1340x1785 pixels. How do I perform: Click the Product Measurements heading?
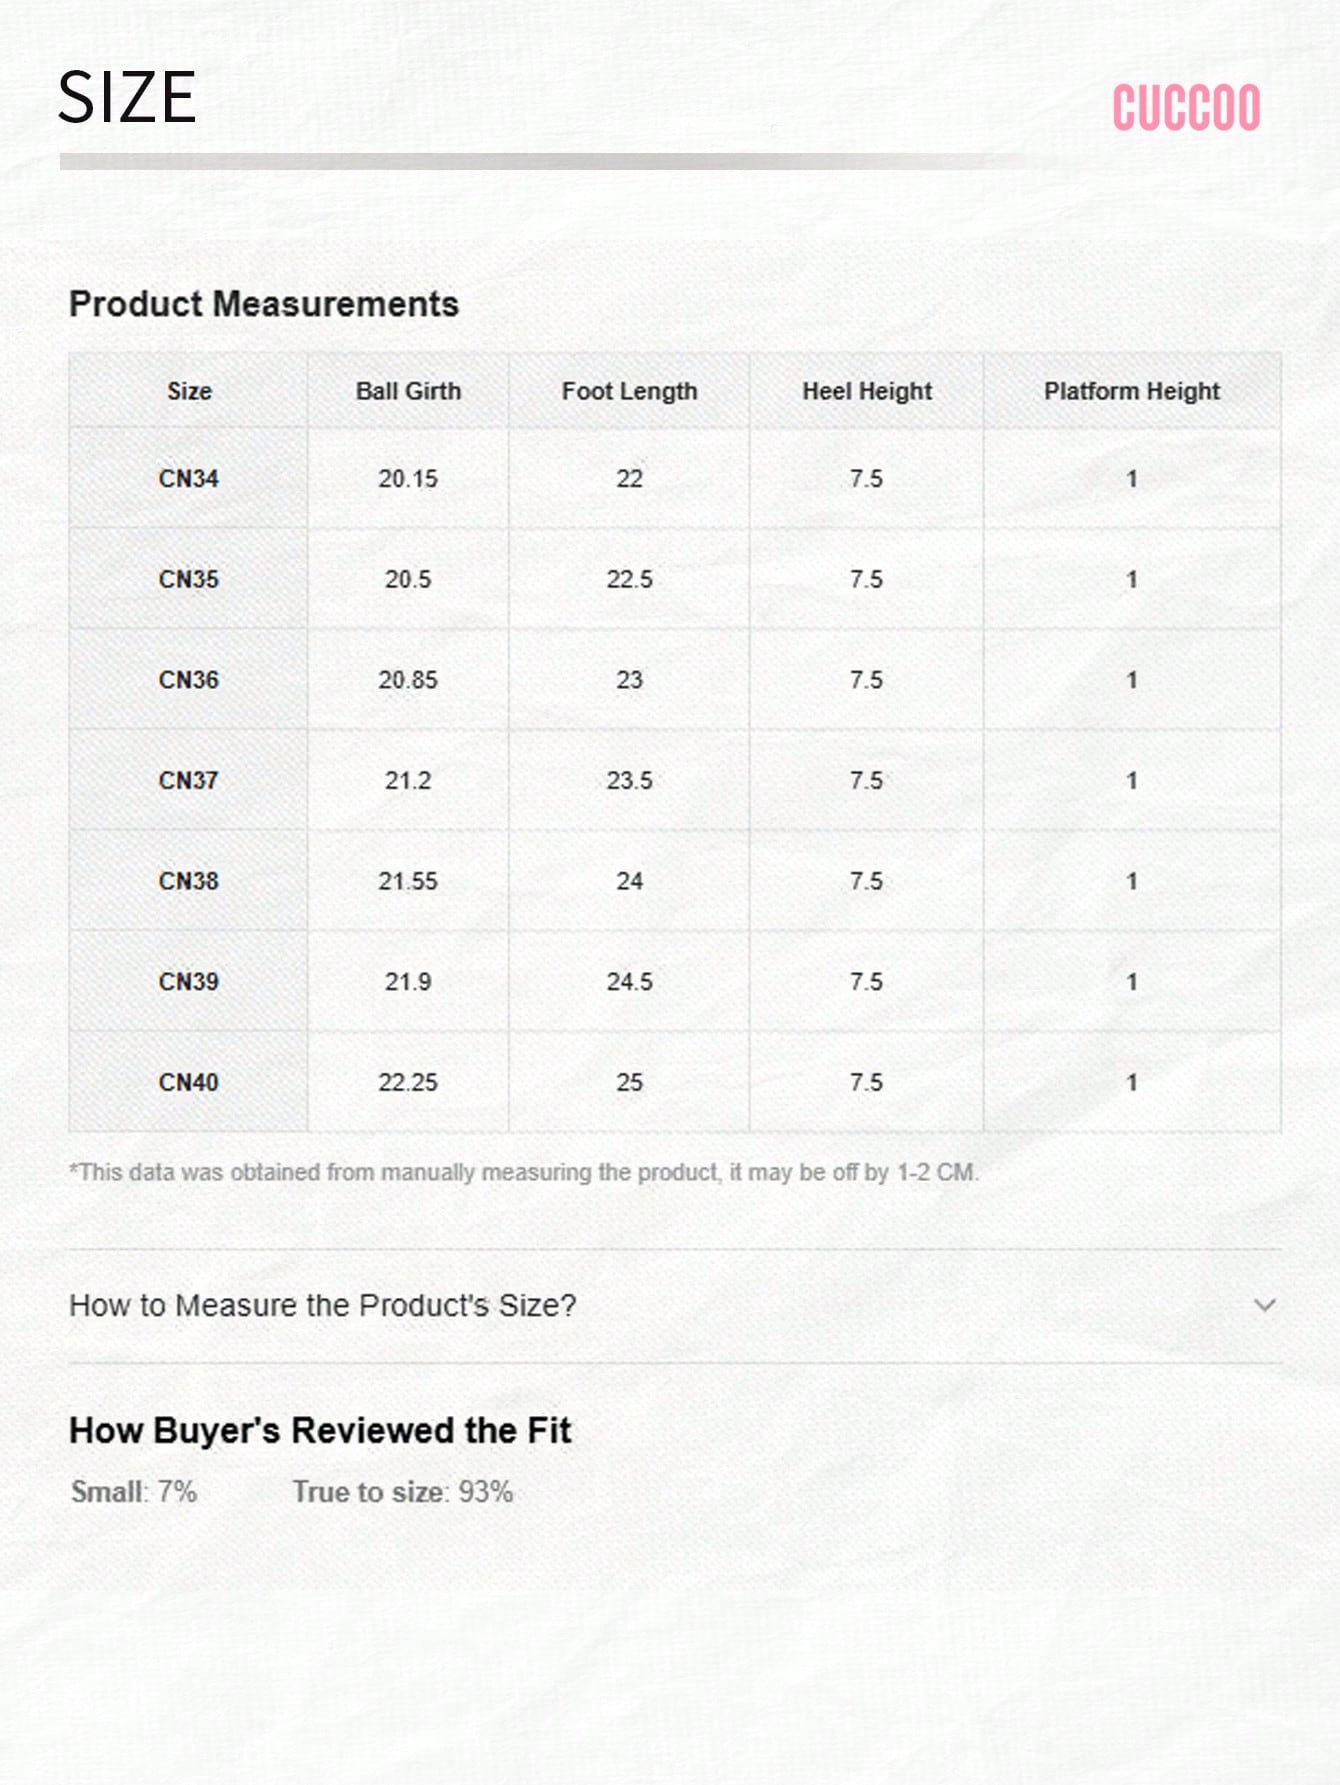click(x=264, y=304)
